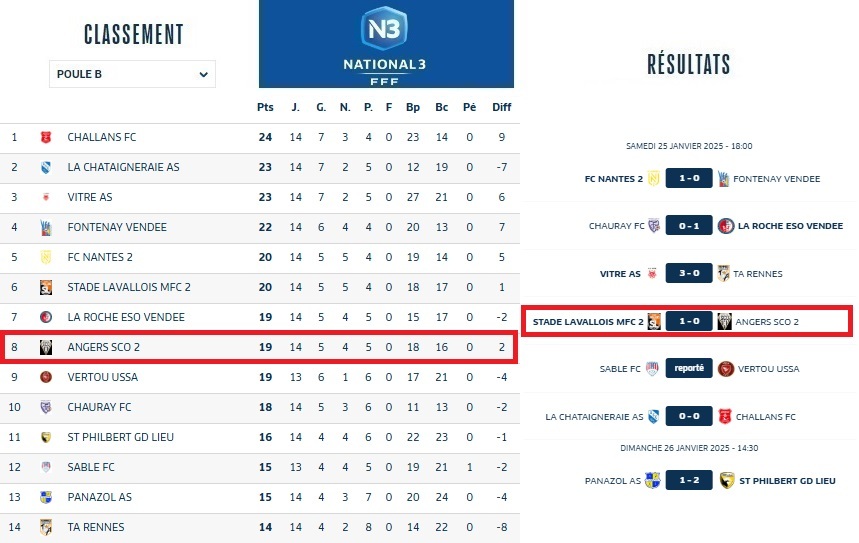Viewport: 859px width, 543px height.
Task: Click the Stade Lavallois MFC 2 standings crest
Action: coord(45,287)
